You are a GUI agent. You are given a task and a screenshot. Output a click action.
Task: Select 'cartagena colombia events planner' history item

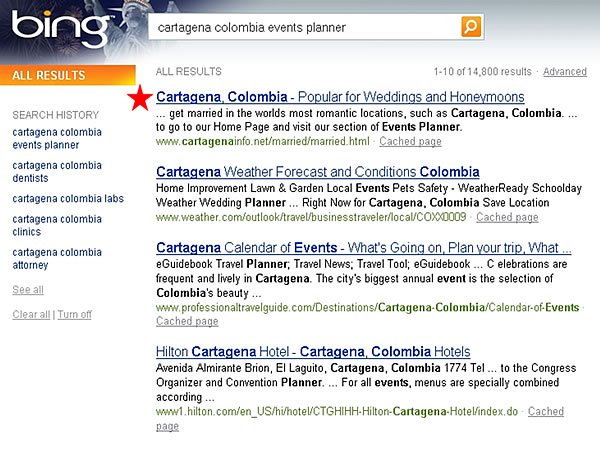tap(57, 138)
